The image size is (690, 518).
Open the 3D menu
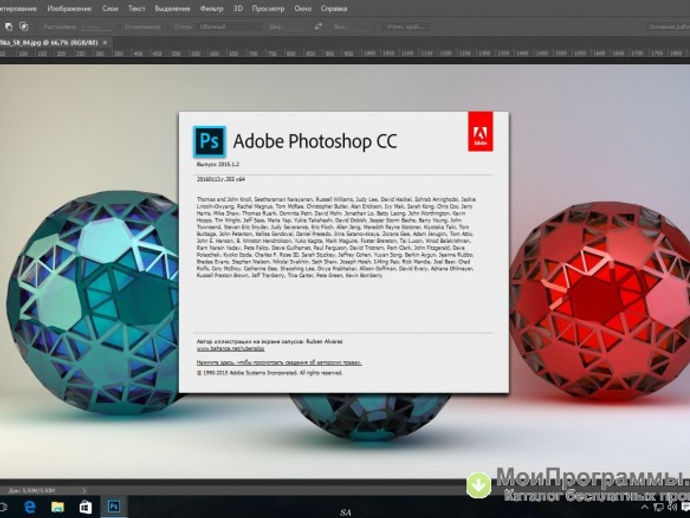tap(238, 8)
